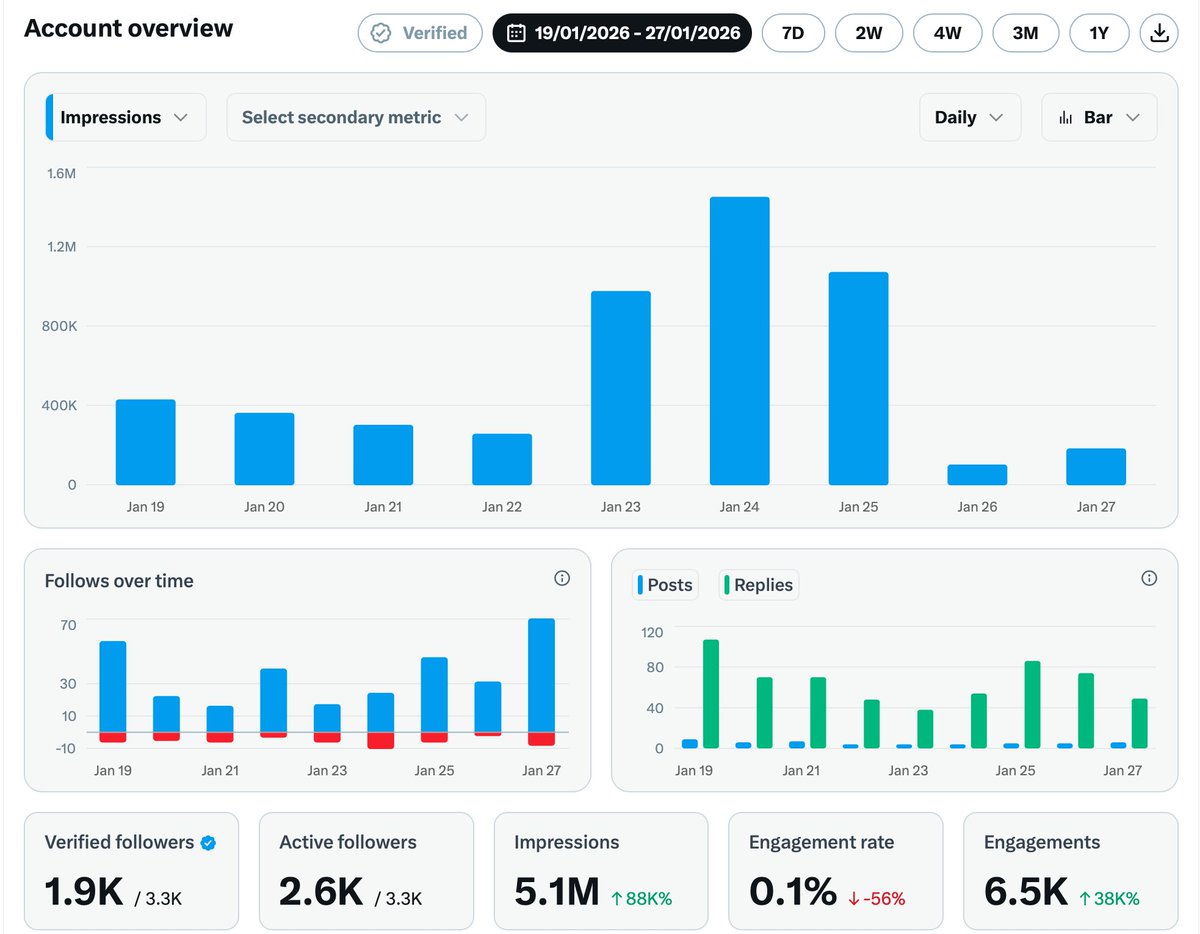Open the Daily interval dropdown
1200x934 pixels.
(x=970, y=117)
